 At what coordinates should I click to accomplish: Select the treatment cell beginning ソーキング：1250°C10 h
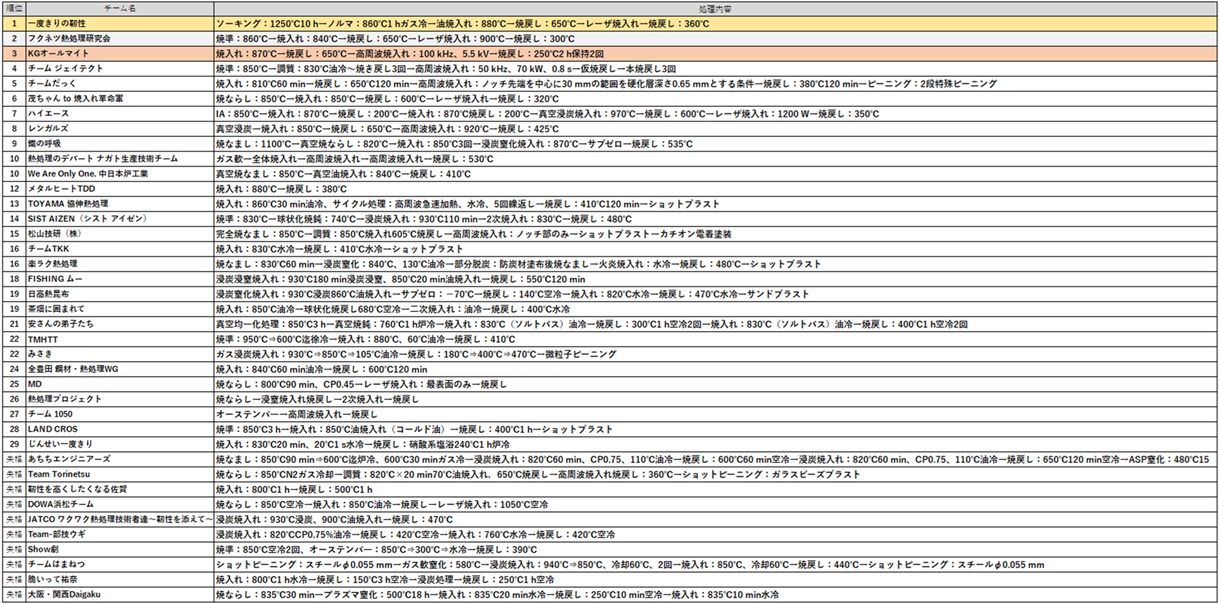[715, 22]
